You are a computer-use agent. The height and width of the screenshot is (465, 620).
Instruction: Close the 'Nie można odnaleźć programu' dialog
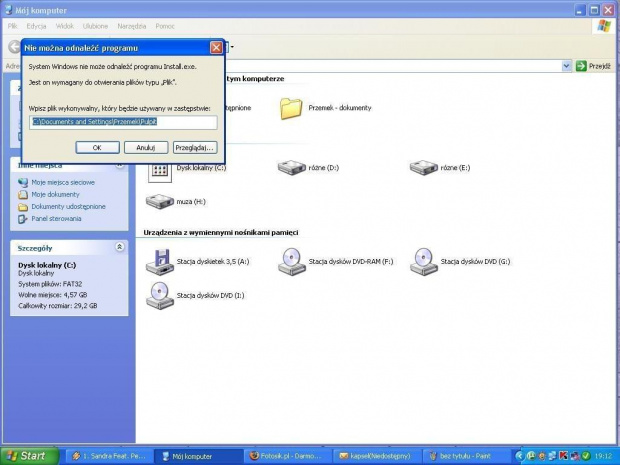[x=216, y=48]
